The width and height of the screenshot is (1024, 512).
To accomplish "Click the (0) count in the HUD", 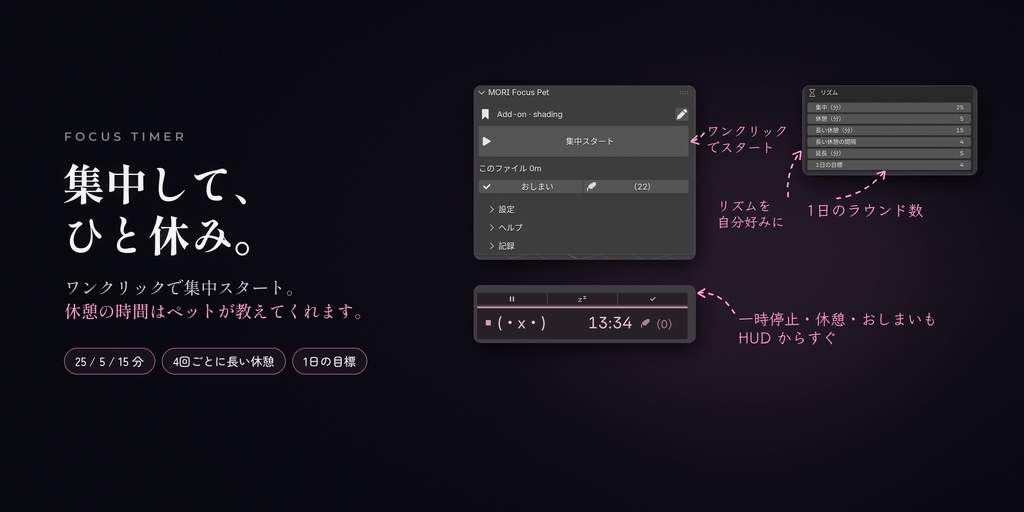I will (x=664, y=324).
